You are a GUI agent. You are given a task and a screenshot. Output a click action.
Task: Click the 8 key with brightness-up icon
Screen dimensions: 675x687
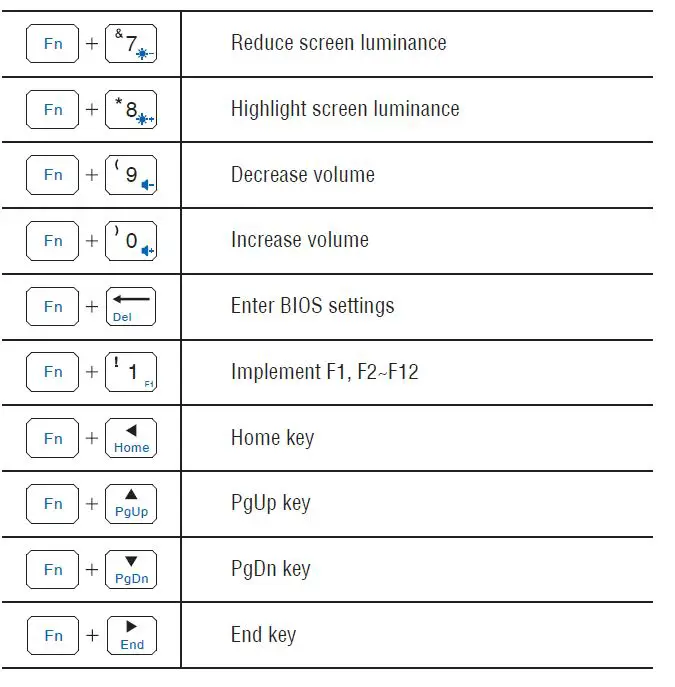pos(131,110)
